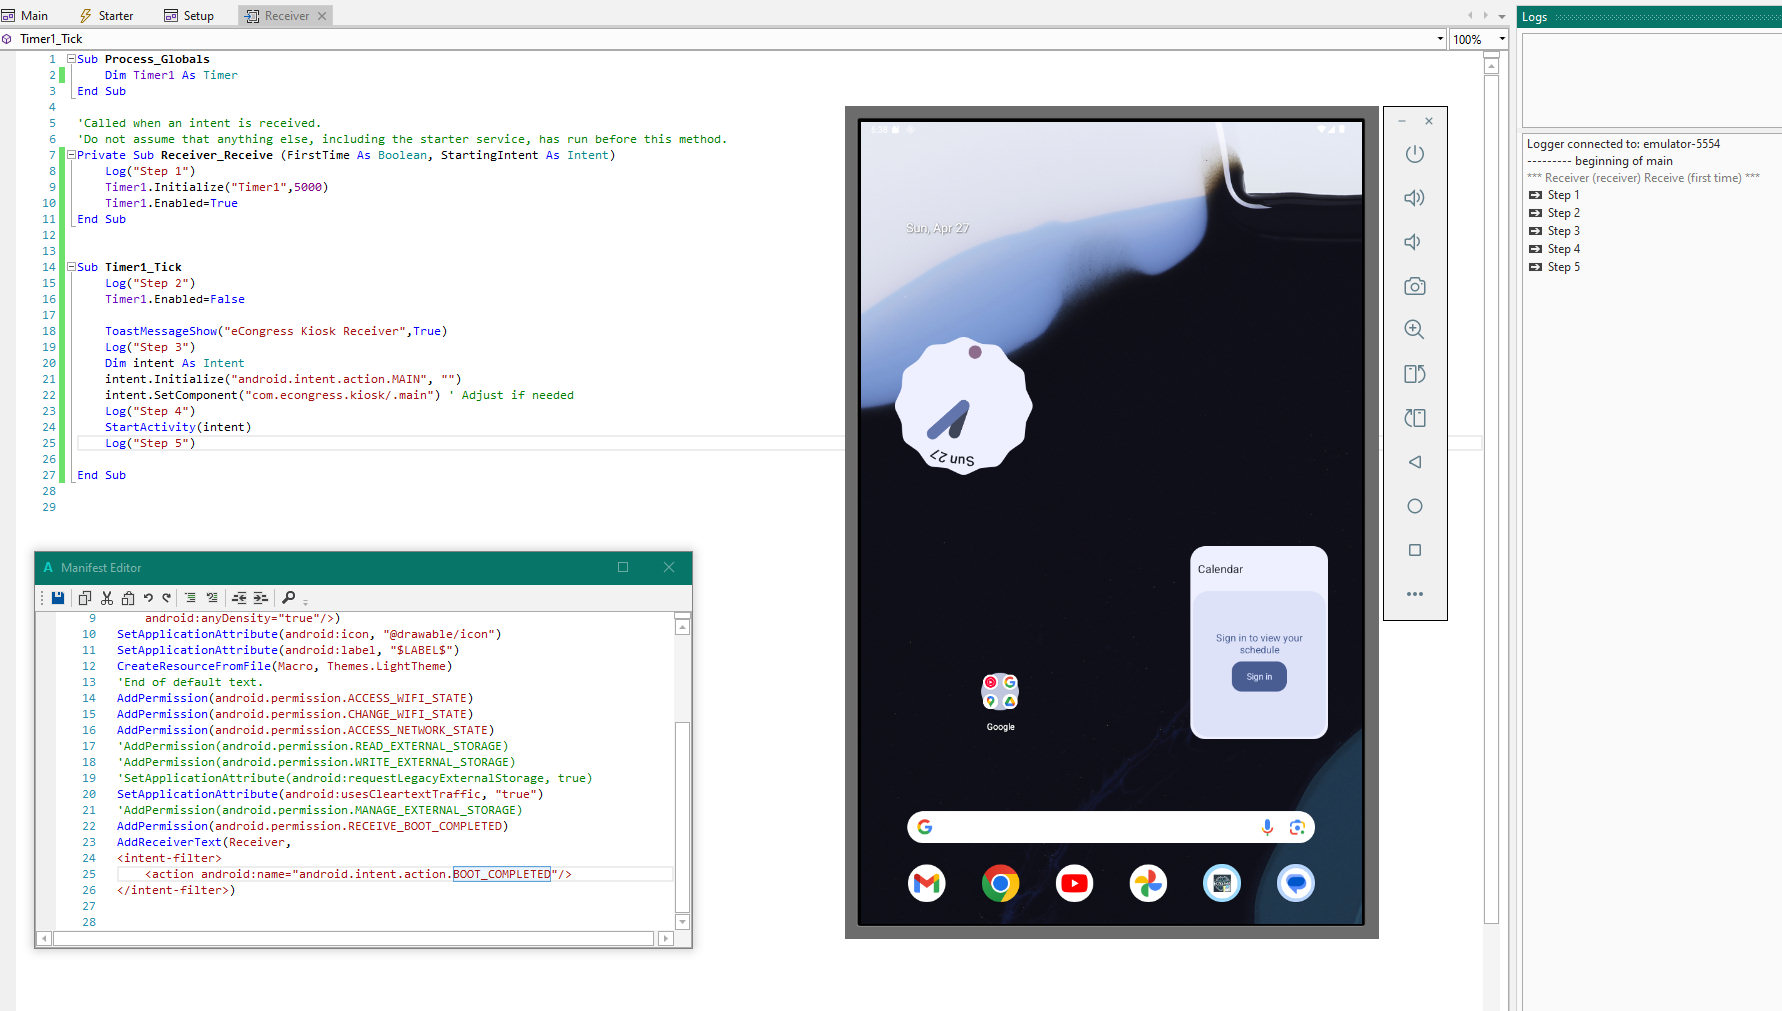Screen dimensions: 1782x1011
Task: Click the Copy icon in Manifest Editor
Action: (x=85, y=598)
